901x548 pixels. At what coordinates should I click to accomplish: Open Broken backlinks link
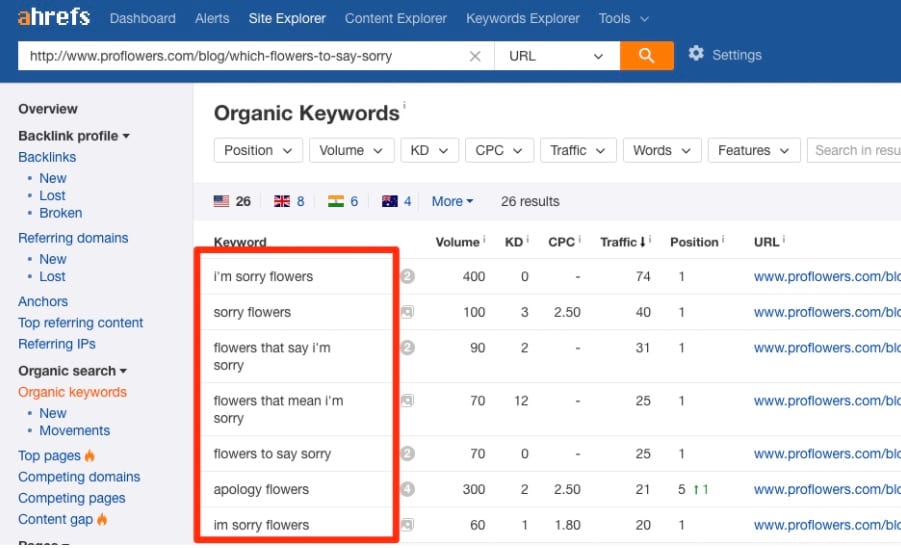[x=60, y=213]
